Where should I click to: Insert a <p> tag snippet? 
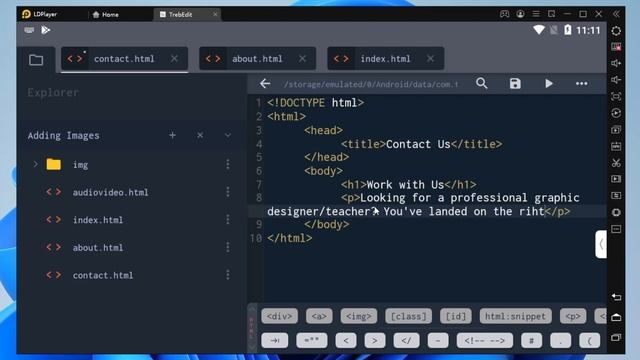pyautogui.click(x=573, y=316)
